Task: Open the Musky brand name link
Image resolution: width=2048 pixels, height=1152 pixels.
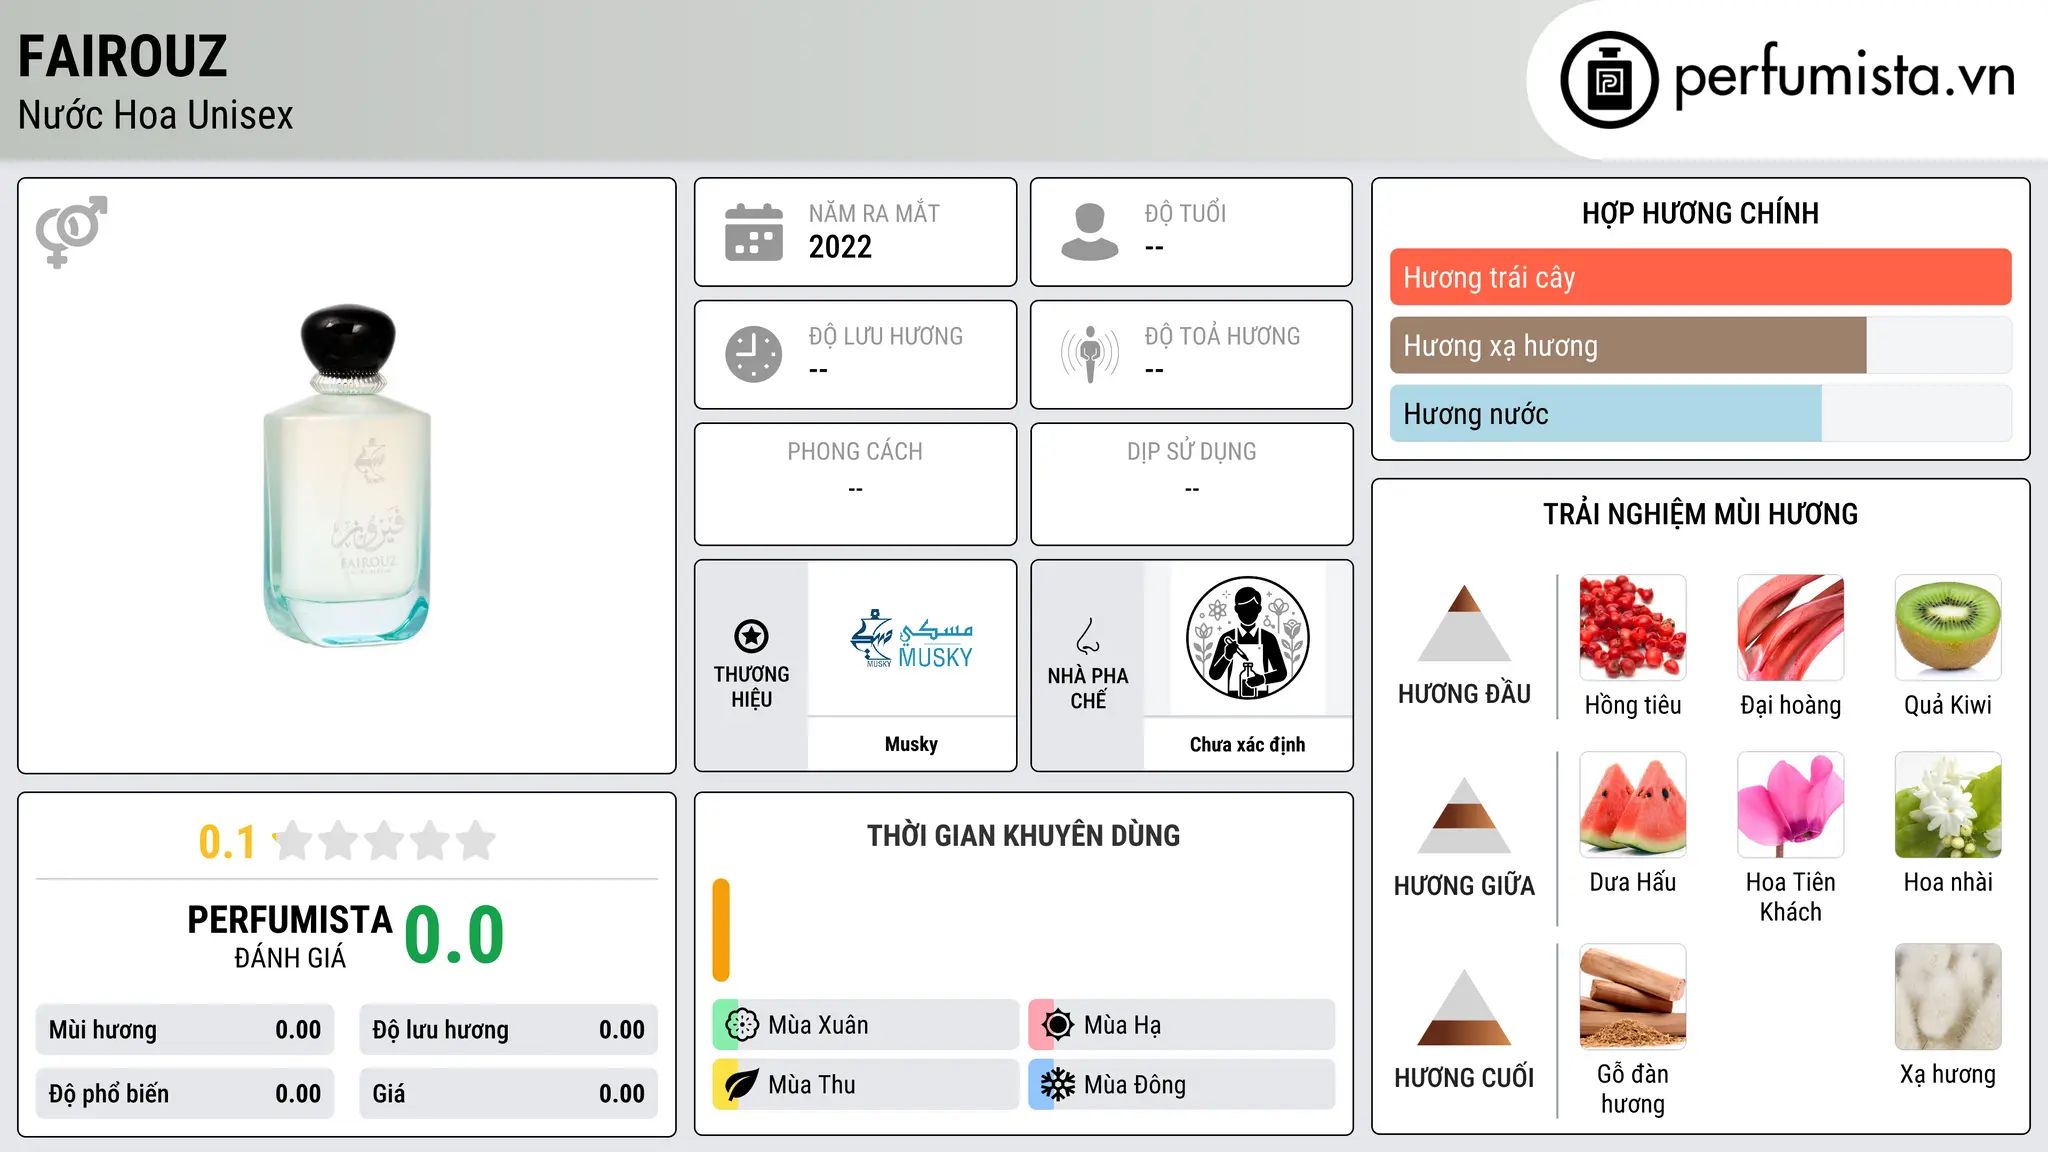Action: [911, 744]
